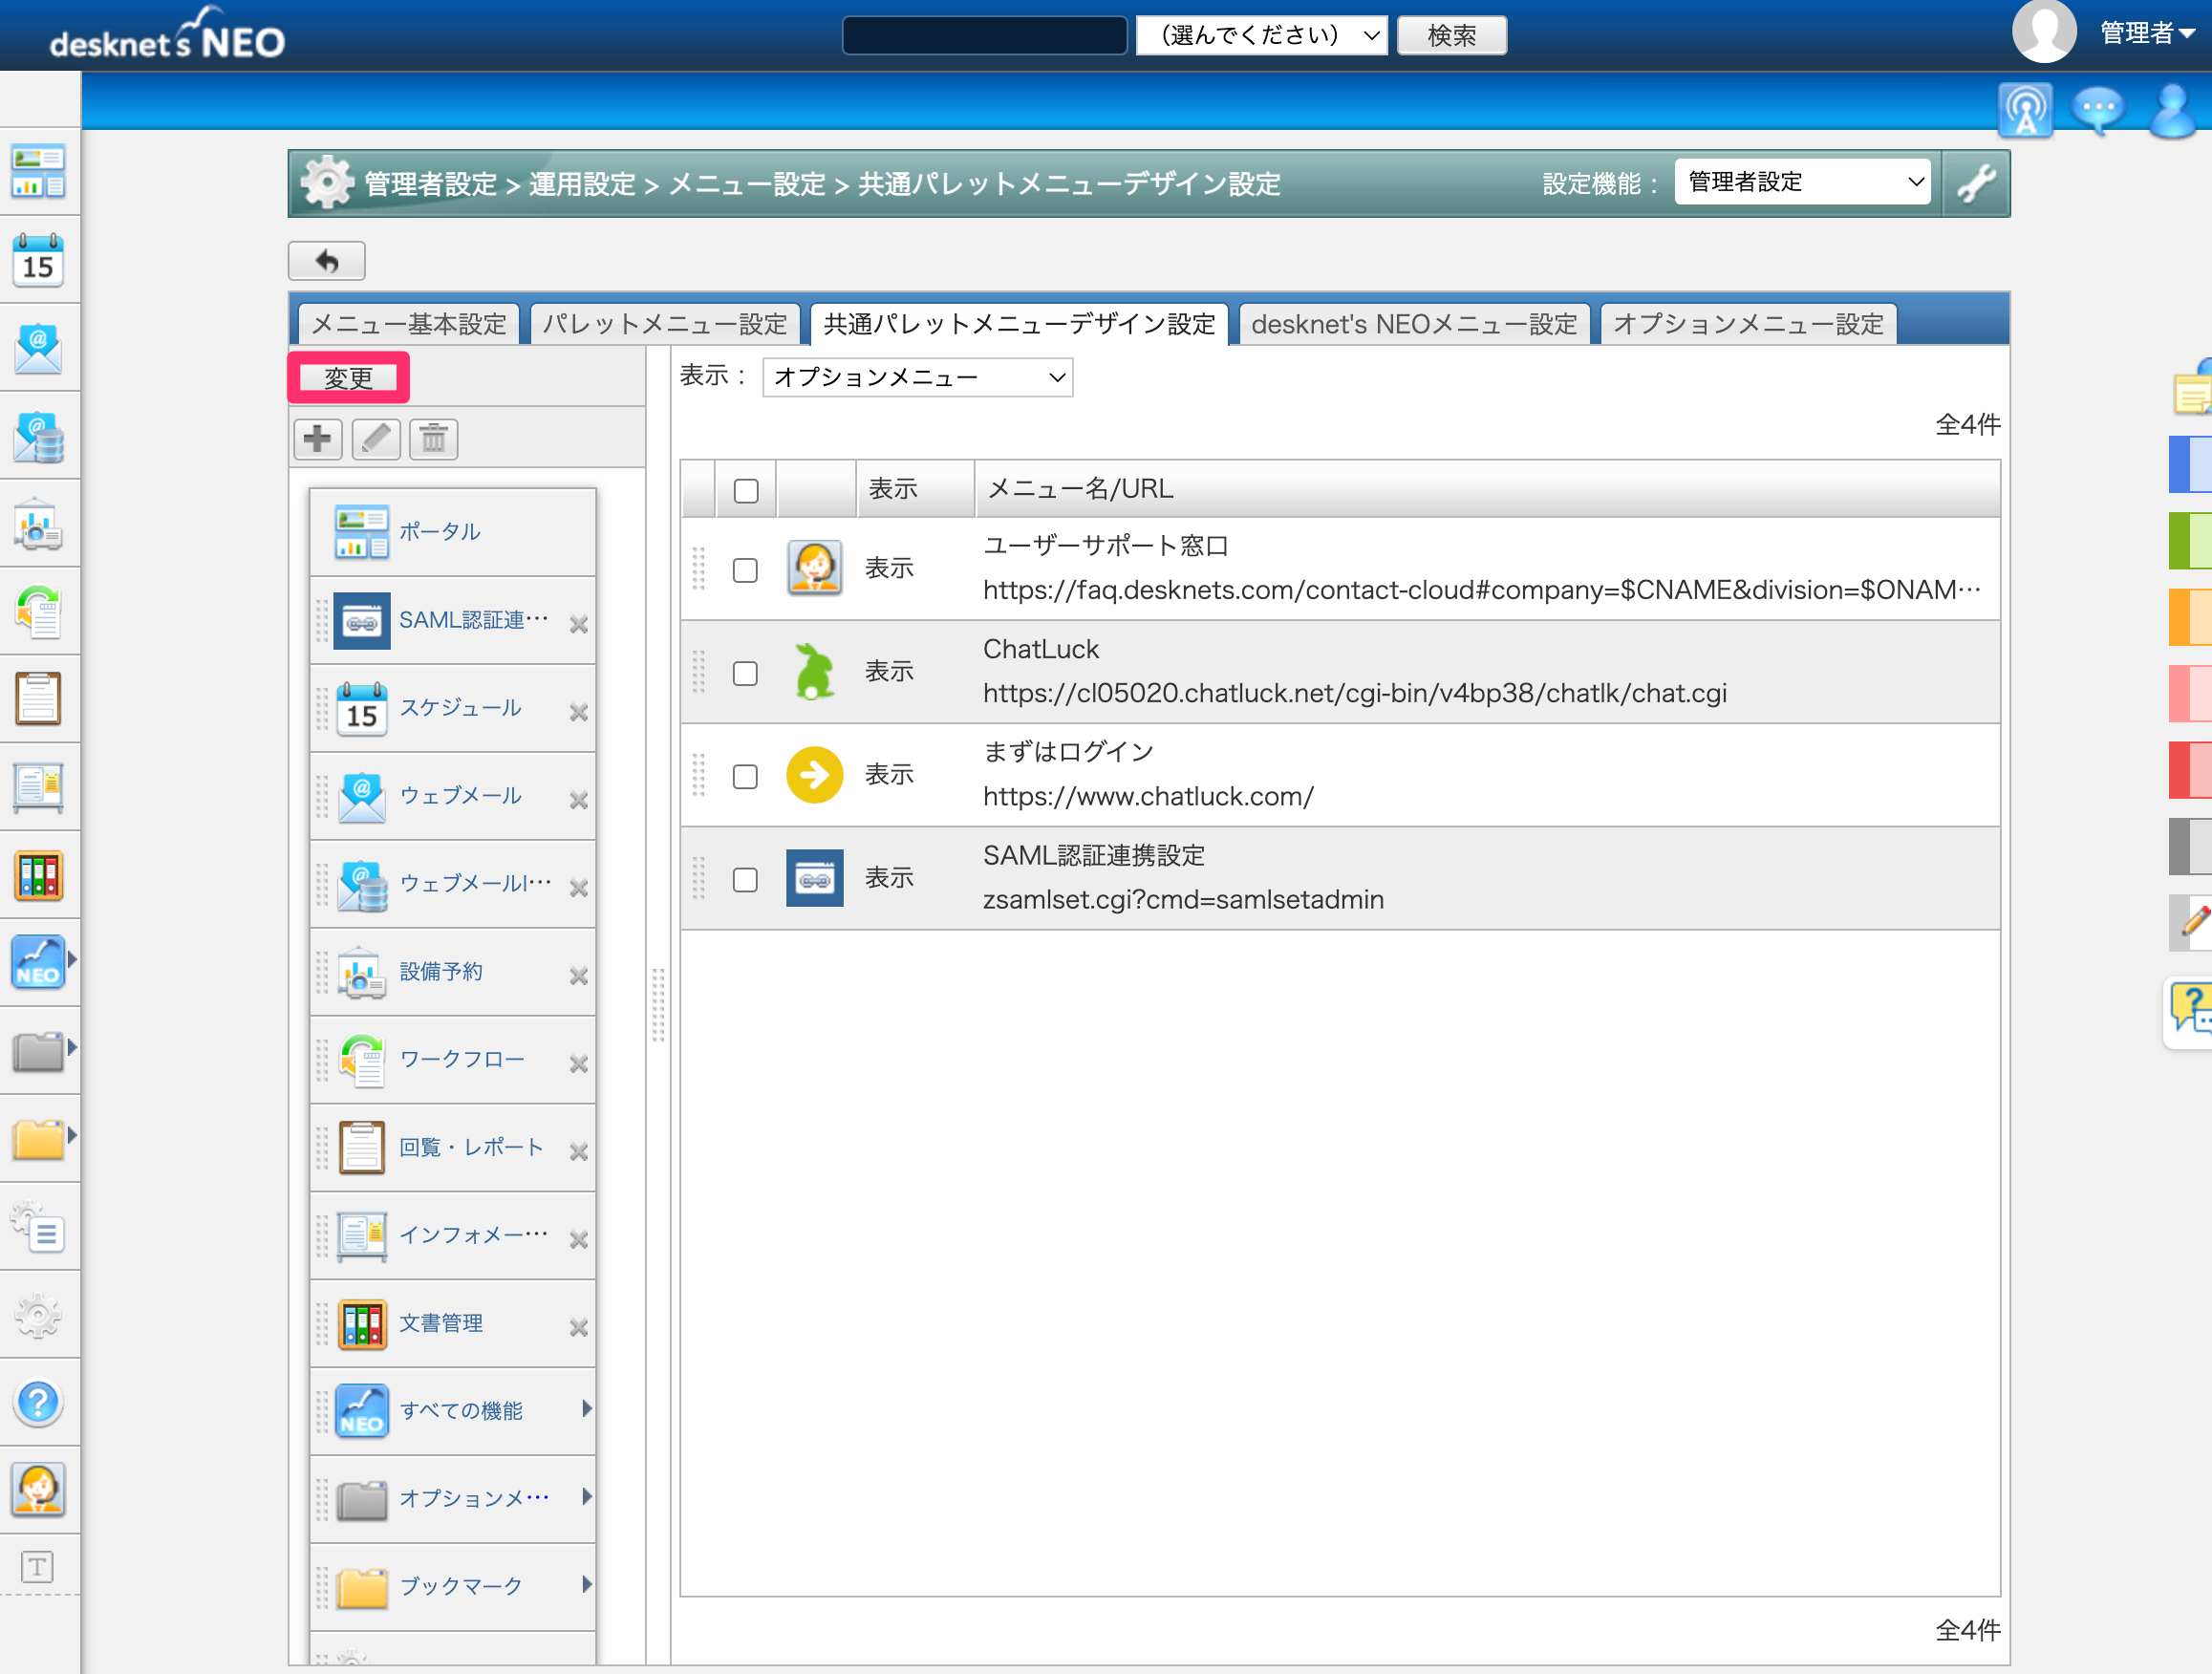2212x1674 pixels.
Task: Open the 表示 オプションメニュー dropdown
Action: (917, 377)
